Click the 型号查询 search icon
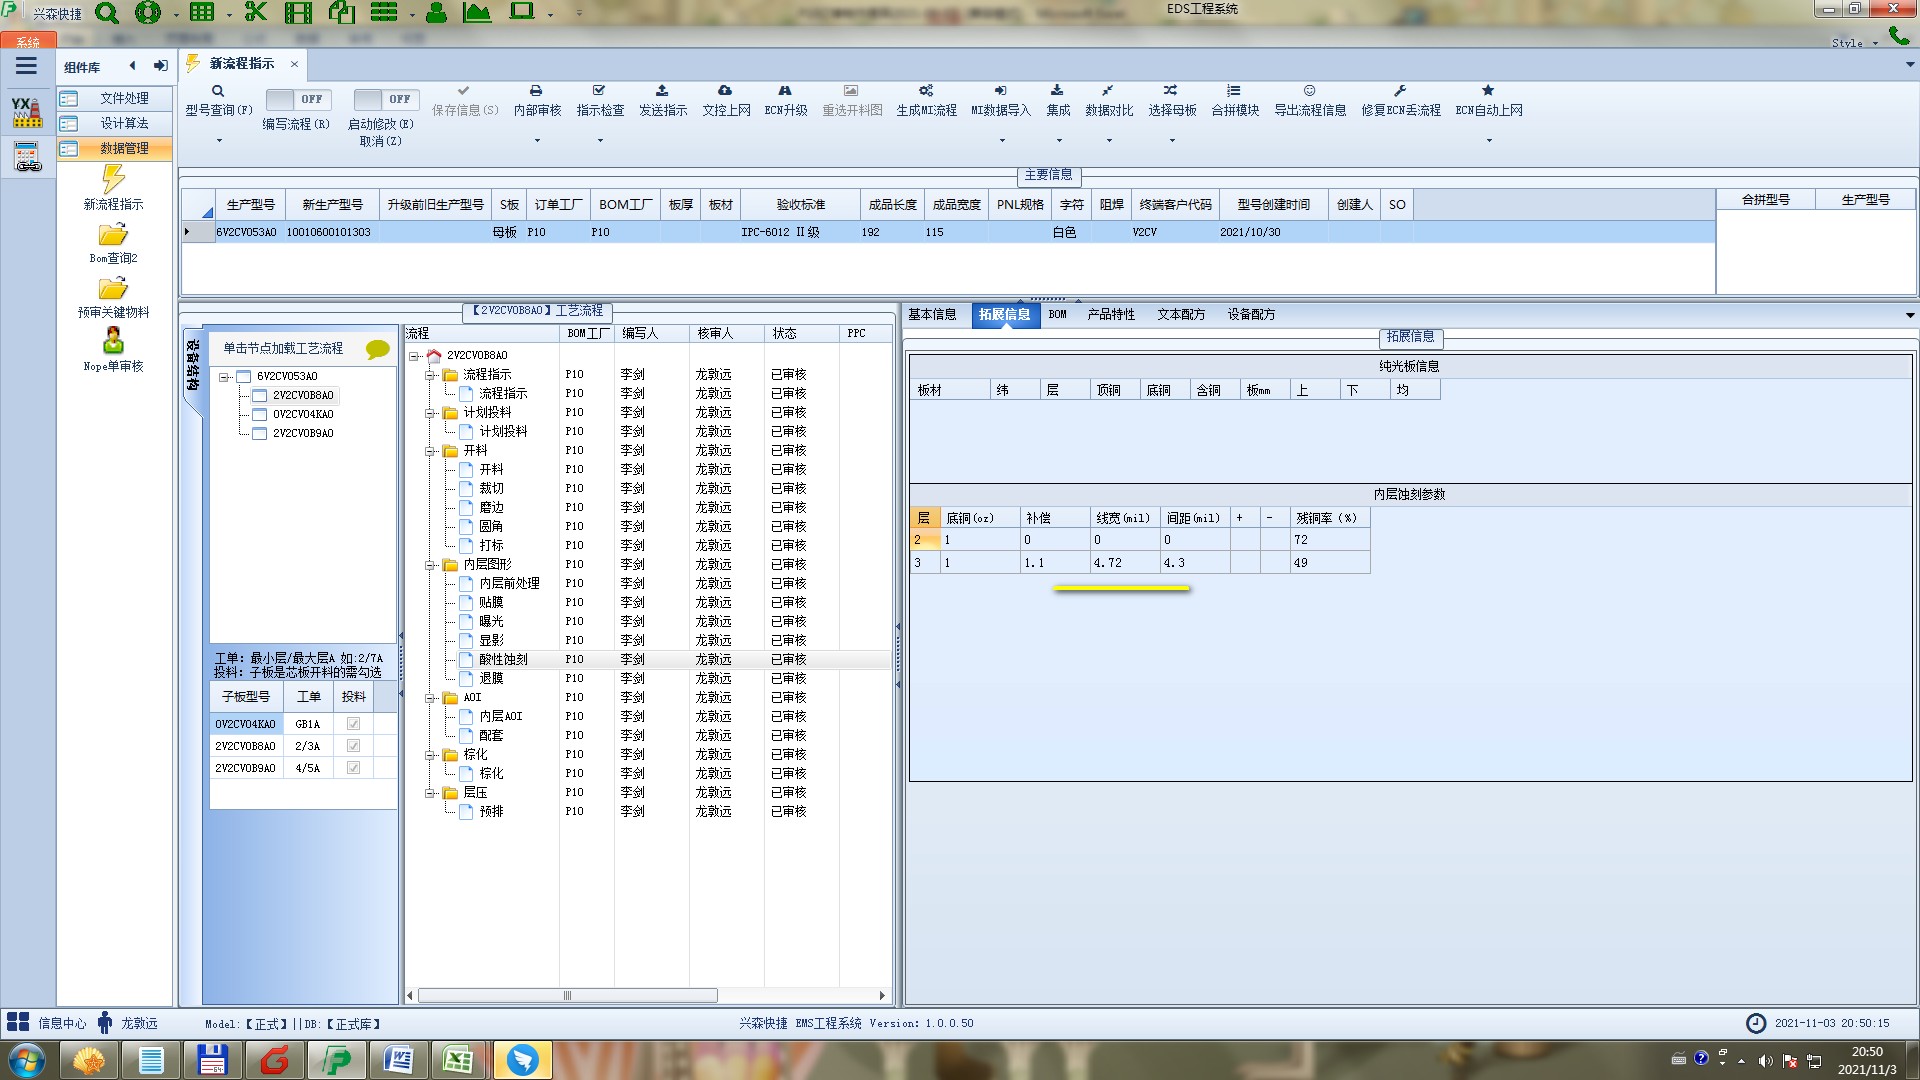This screenshot has width=1920, height=1080. click(218, 91)
